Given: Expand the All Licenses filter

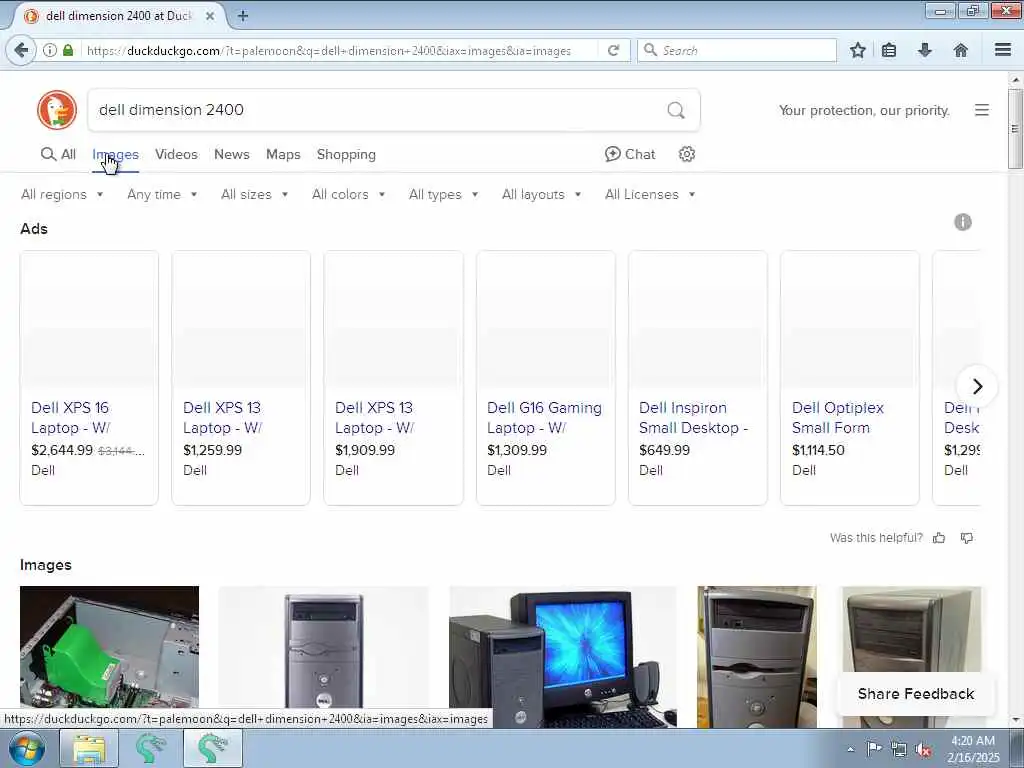Looking at the screenshot, I should (x=650, y=195).
